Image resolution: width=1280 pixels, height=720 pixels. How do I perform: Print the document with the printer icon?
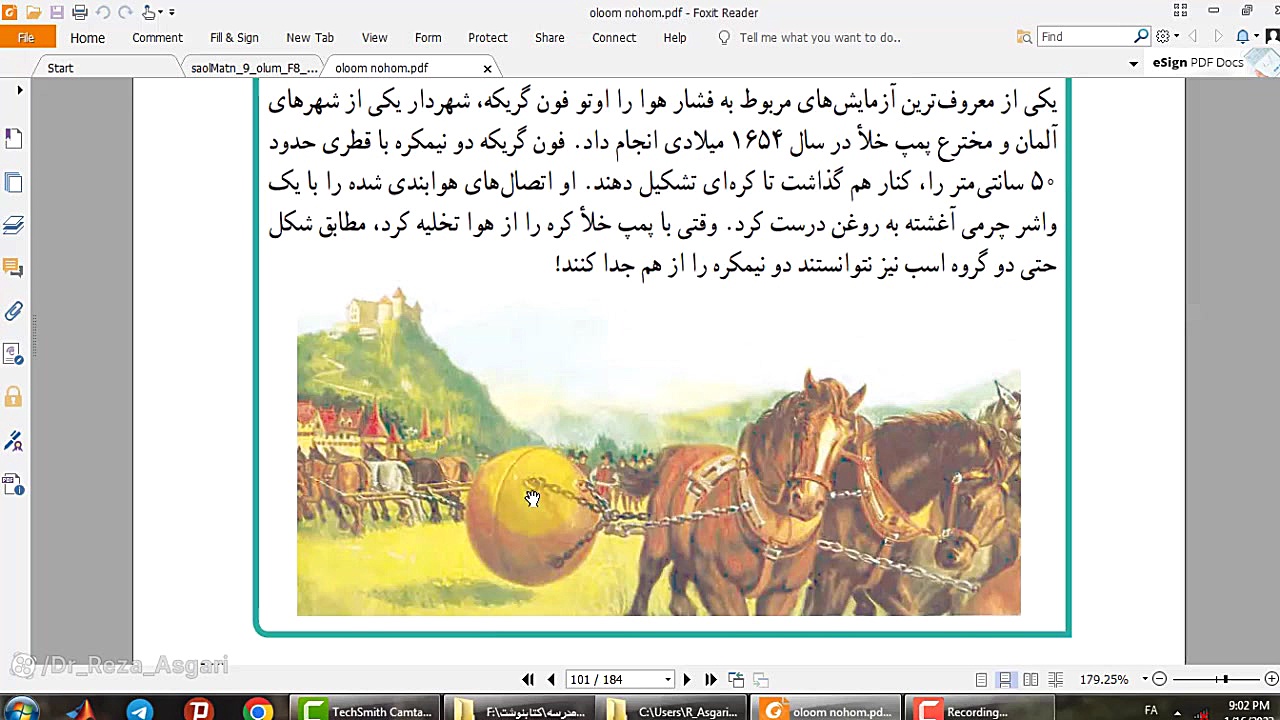click(x=80, y=12)
